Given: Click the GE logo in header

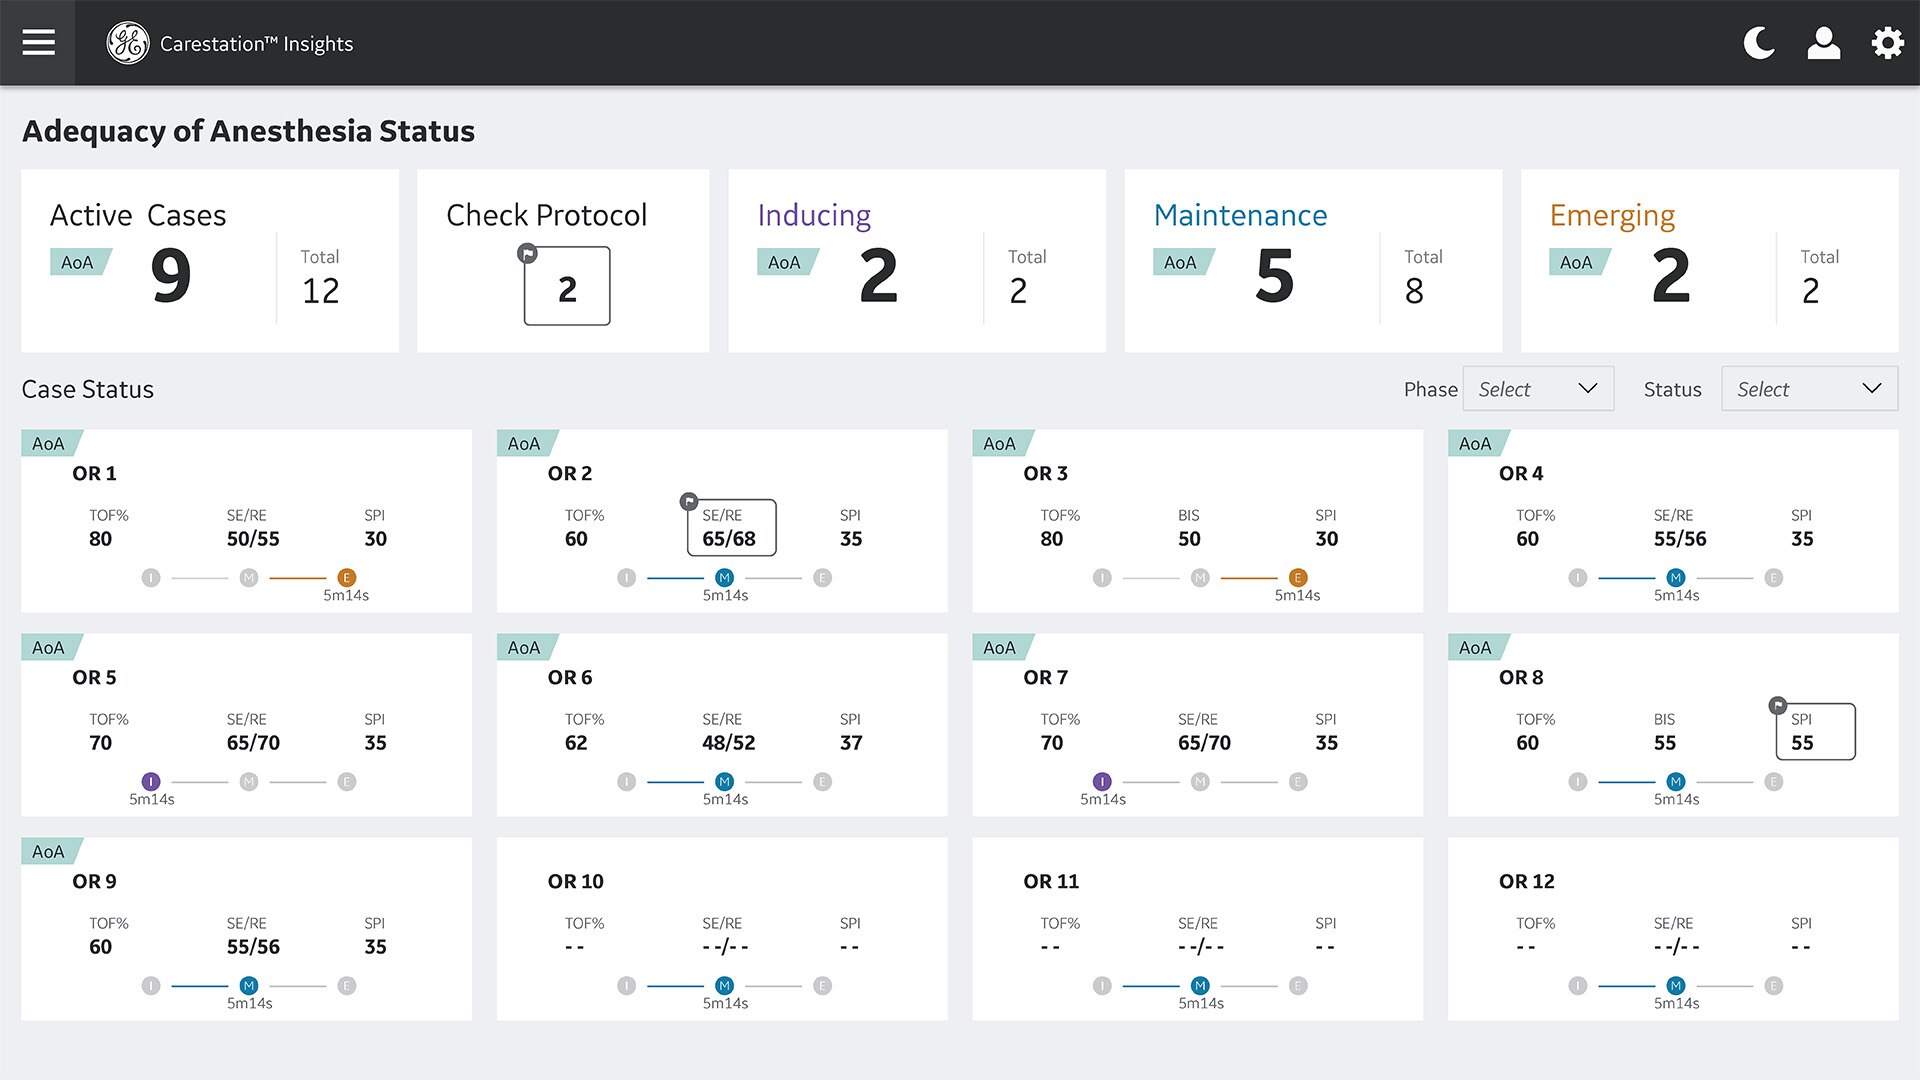Looking at the screenshot, I should pos(128,43).
